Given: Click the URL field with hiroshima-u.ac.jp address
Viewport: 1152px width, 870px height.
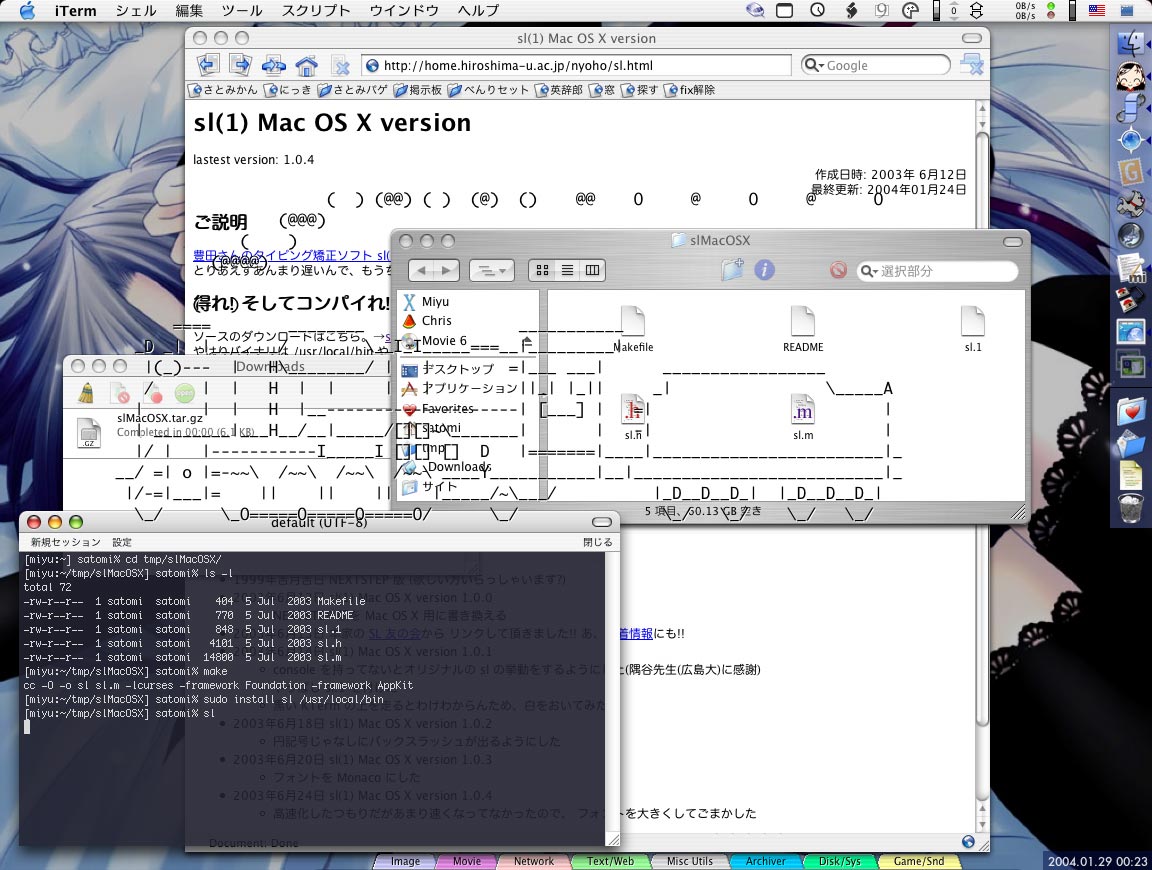Looking at the screenshot, I should [x=576, y=65].
